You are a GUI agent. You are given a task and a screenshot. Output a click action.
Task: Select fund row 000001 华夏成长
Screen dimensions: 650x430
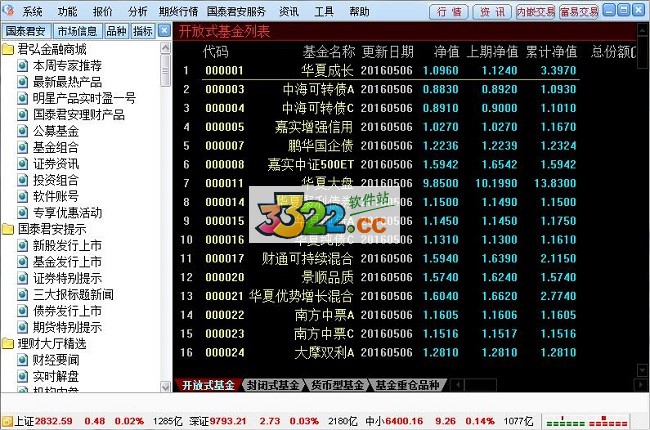[379, 70]
